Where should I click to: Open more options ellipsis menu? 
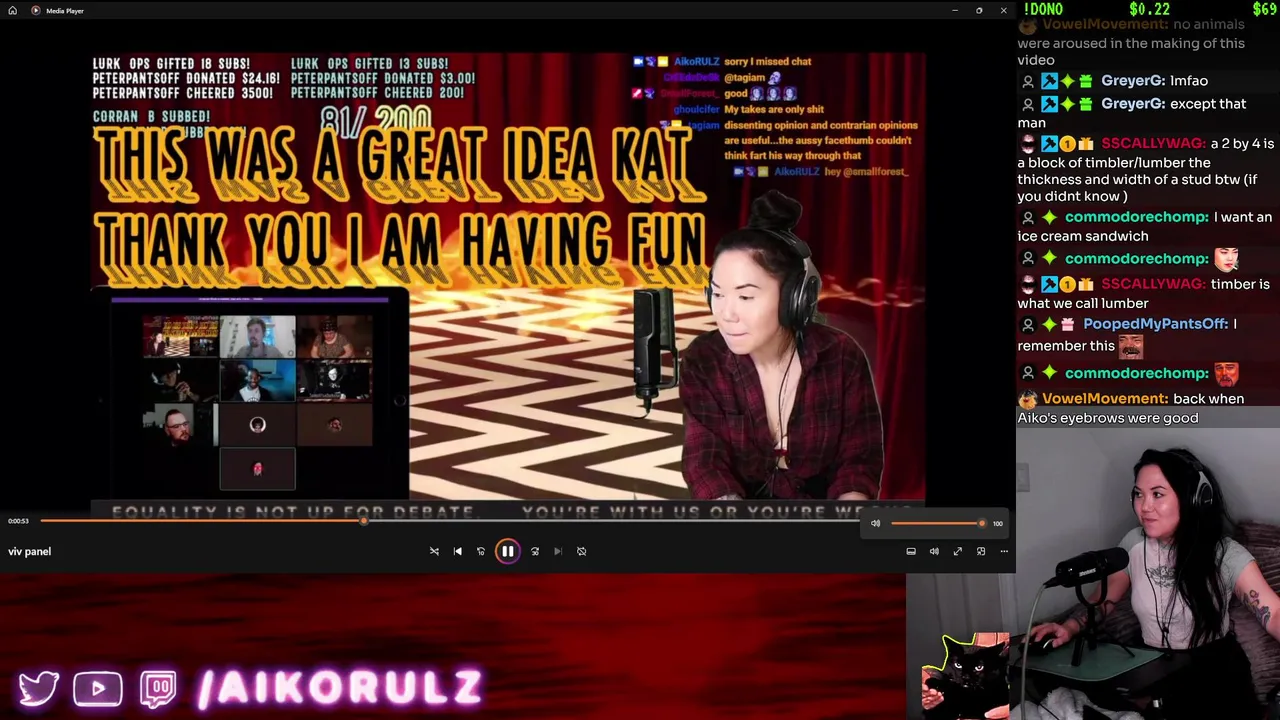[x=1004, y=551]
